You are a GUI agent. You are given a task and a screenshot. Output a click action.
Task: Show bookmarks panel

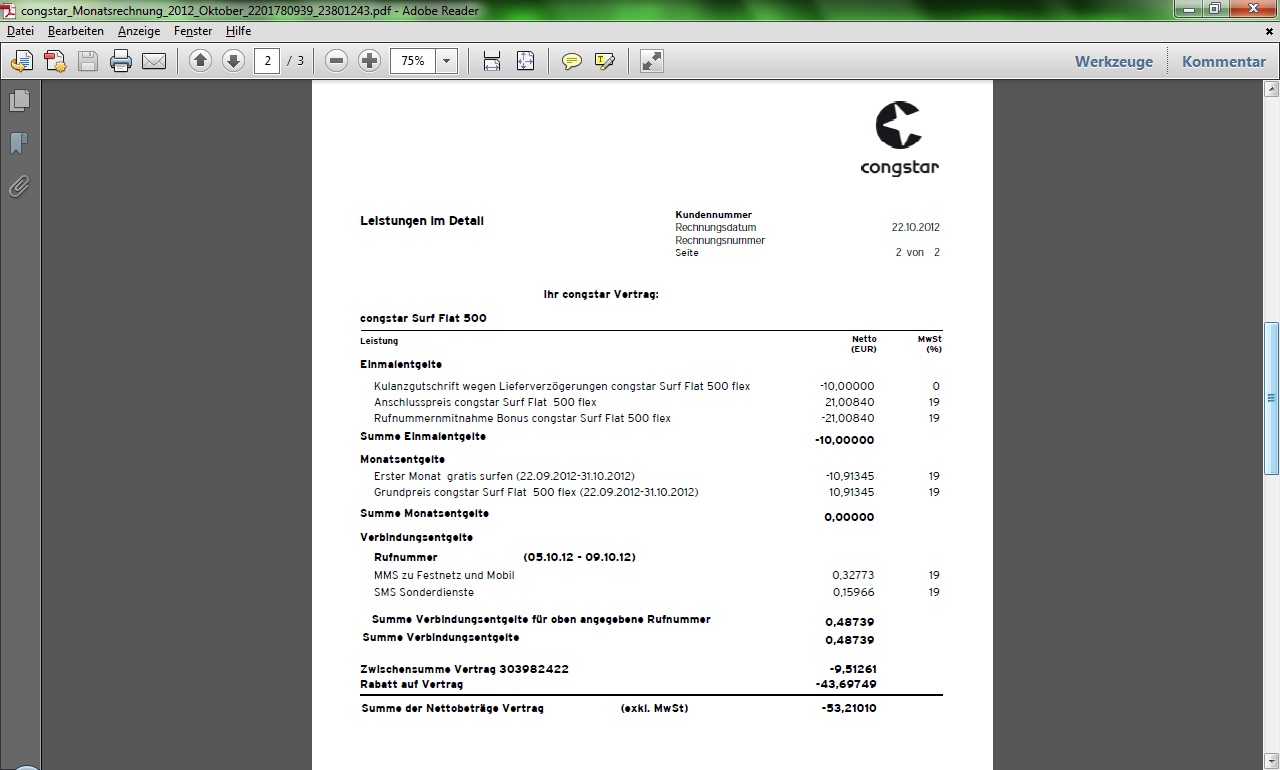coord(19,144)
